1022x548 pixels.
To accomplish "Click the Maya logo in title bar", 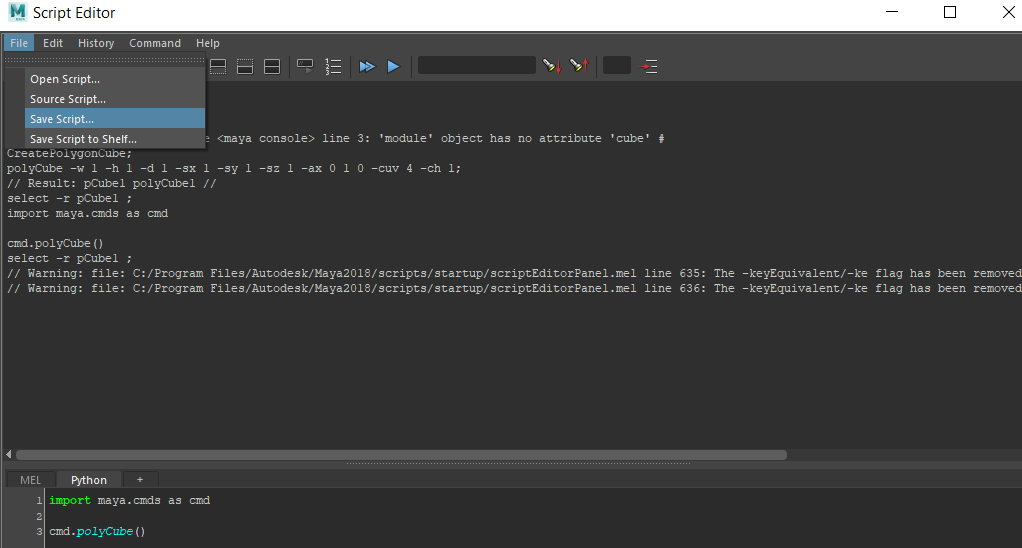I will (x=18, y=12).
